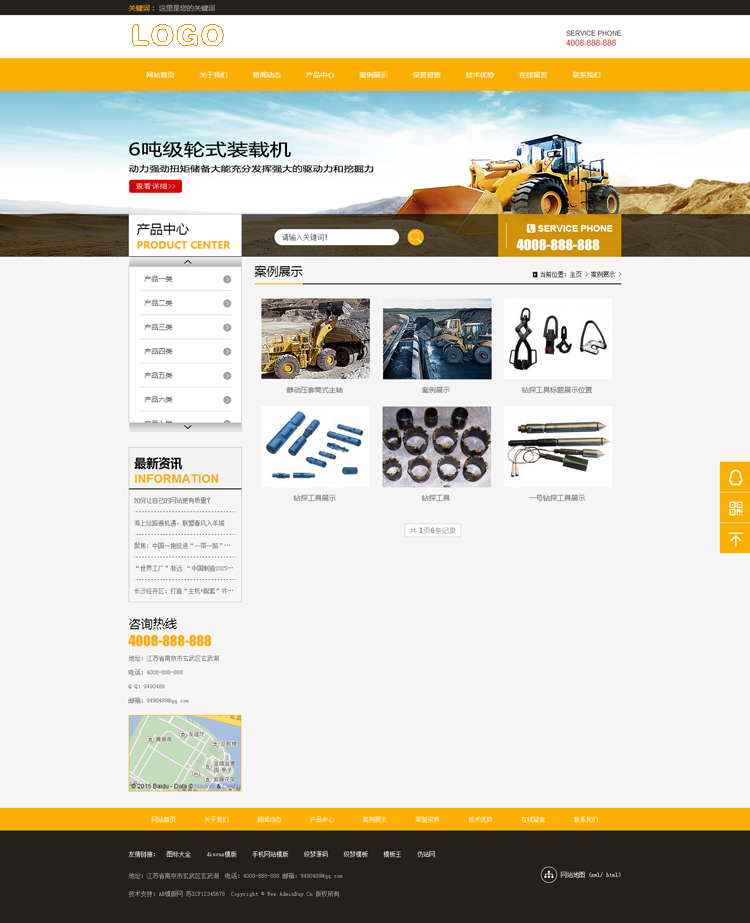Open friend link 手机网站模板
750x923 pixels.
(270, 854)
